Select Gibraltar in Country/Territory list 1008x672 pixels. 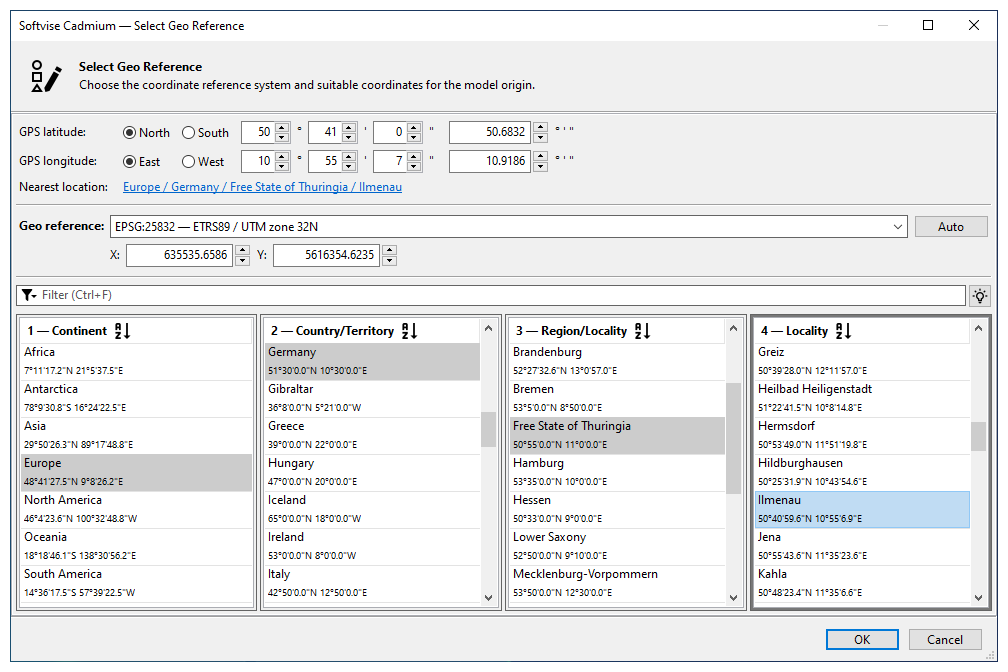372,398
